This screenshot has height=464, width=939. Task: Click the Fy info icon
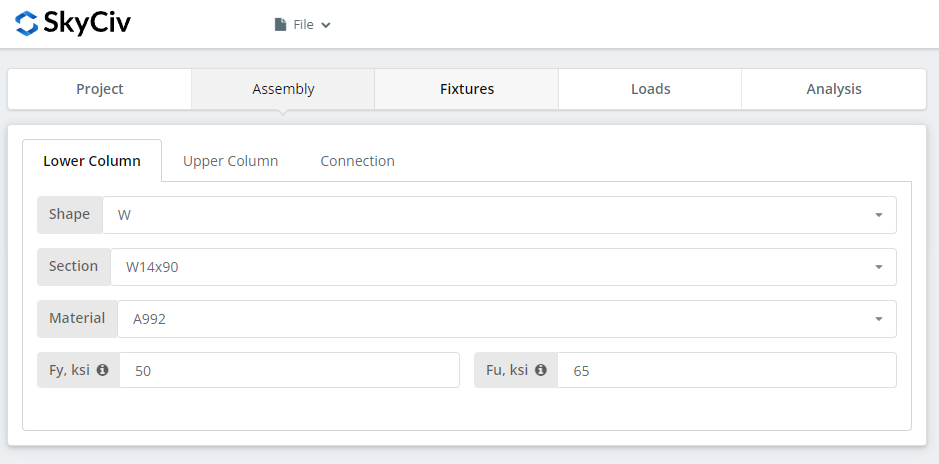(102, 370)
